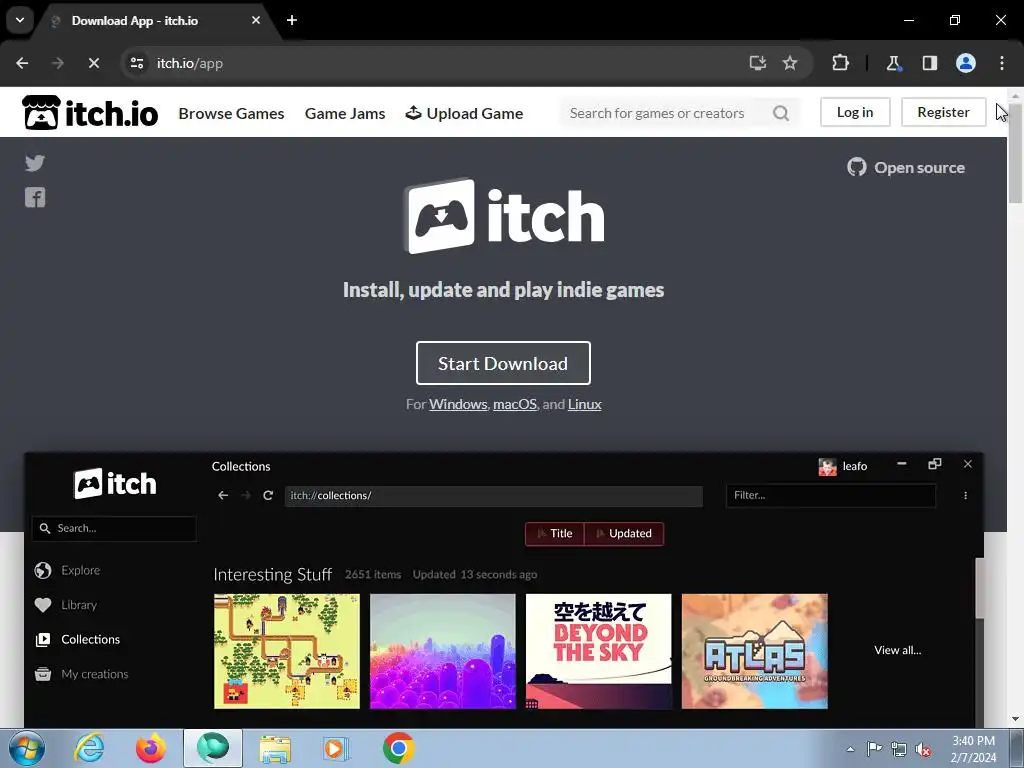The height and width of the screenshot is (768, 1024).
Task: Open the Windows download link
Action: click(x=458, y=404)
